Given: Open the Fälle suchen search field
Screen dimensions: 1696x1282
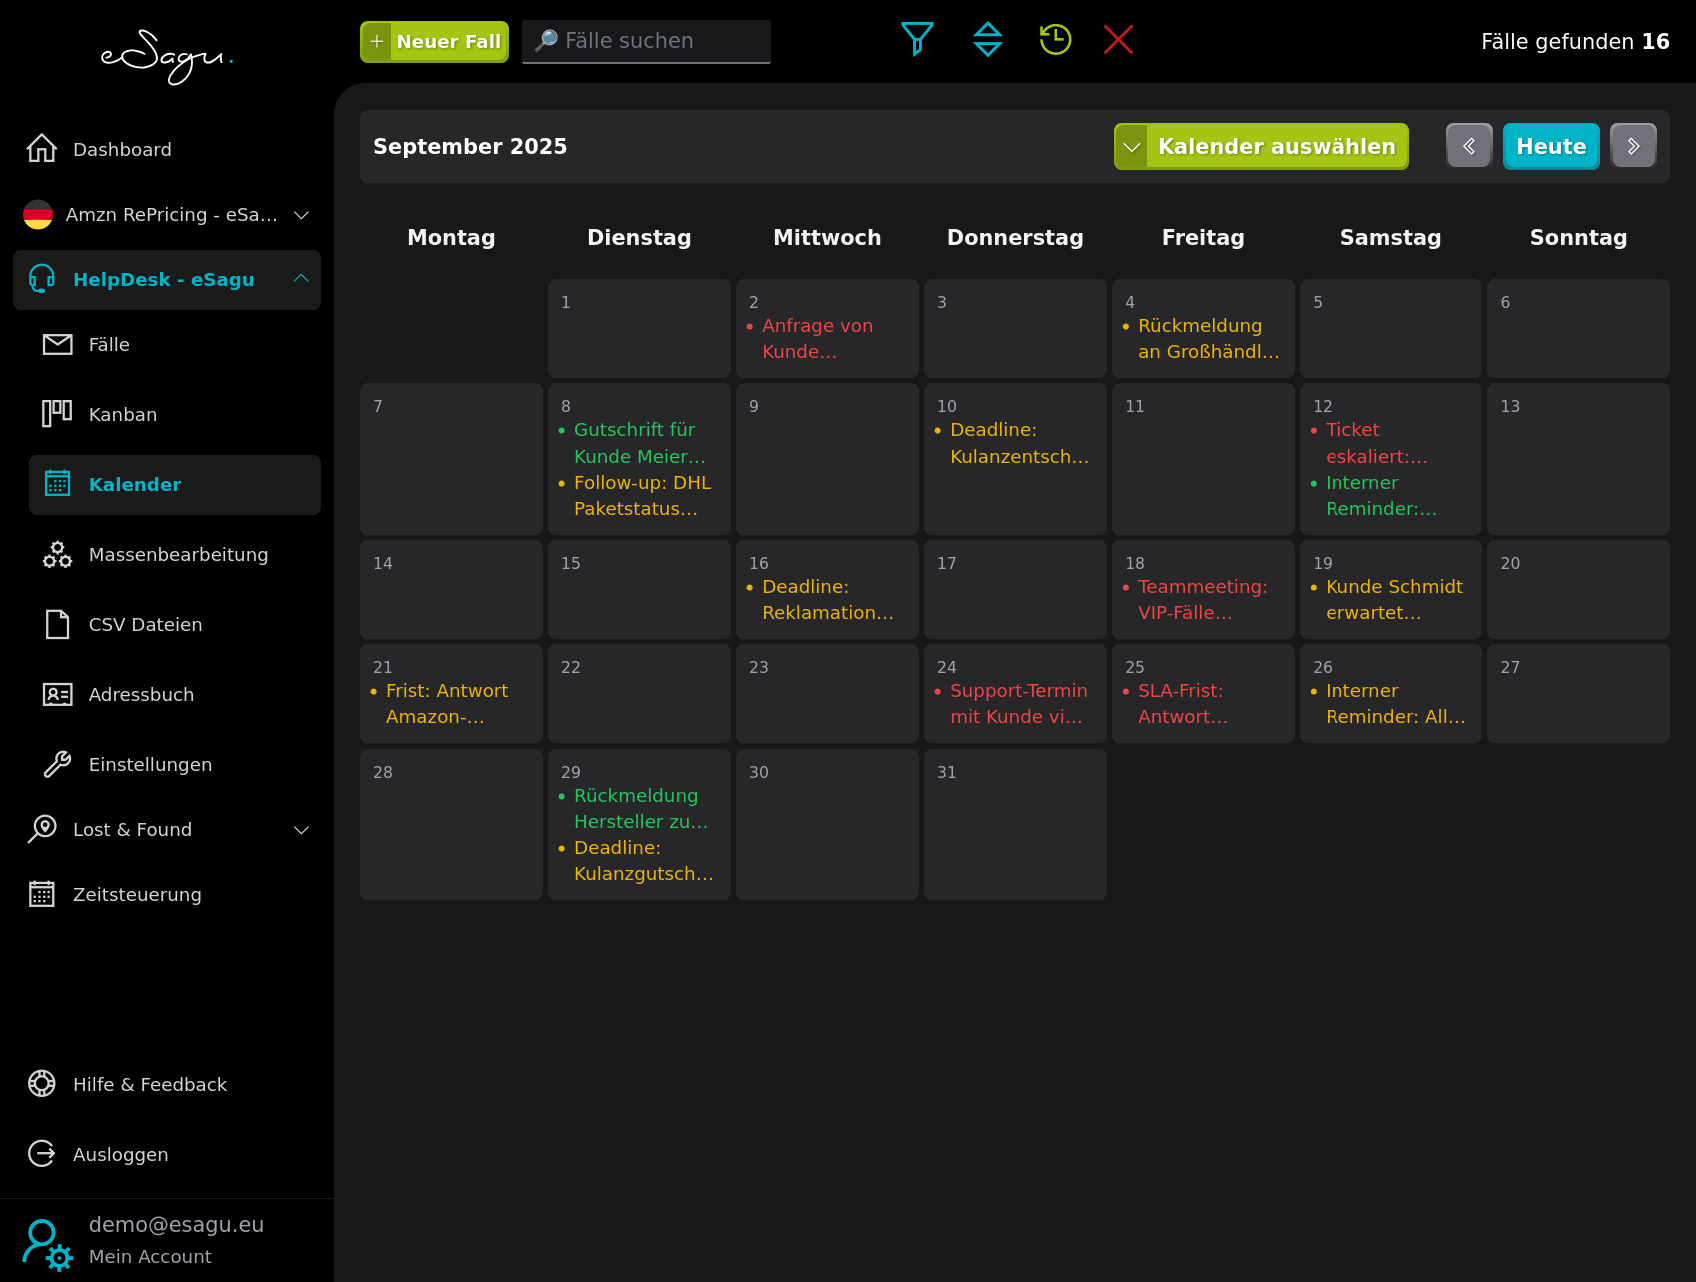Looking at the screenshot, I should point(645,41).
